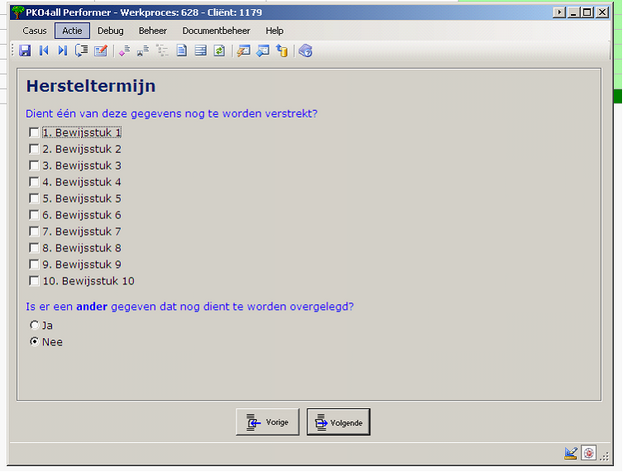
Task: Click the Hersteltermijn heading text
Action: [91, 86]
